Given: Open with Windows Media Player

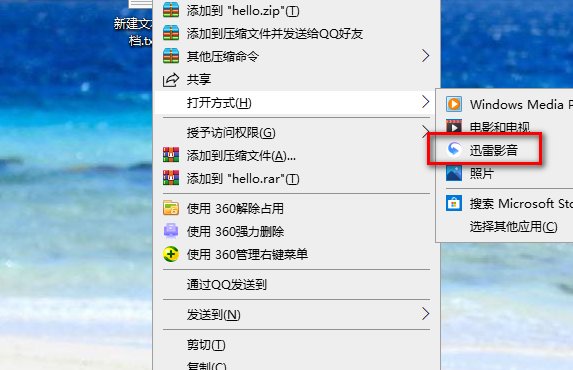Looking at the screenshot, I should pyautogui.click(x=505, y=104).
